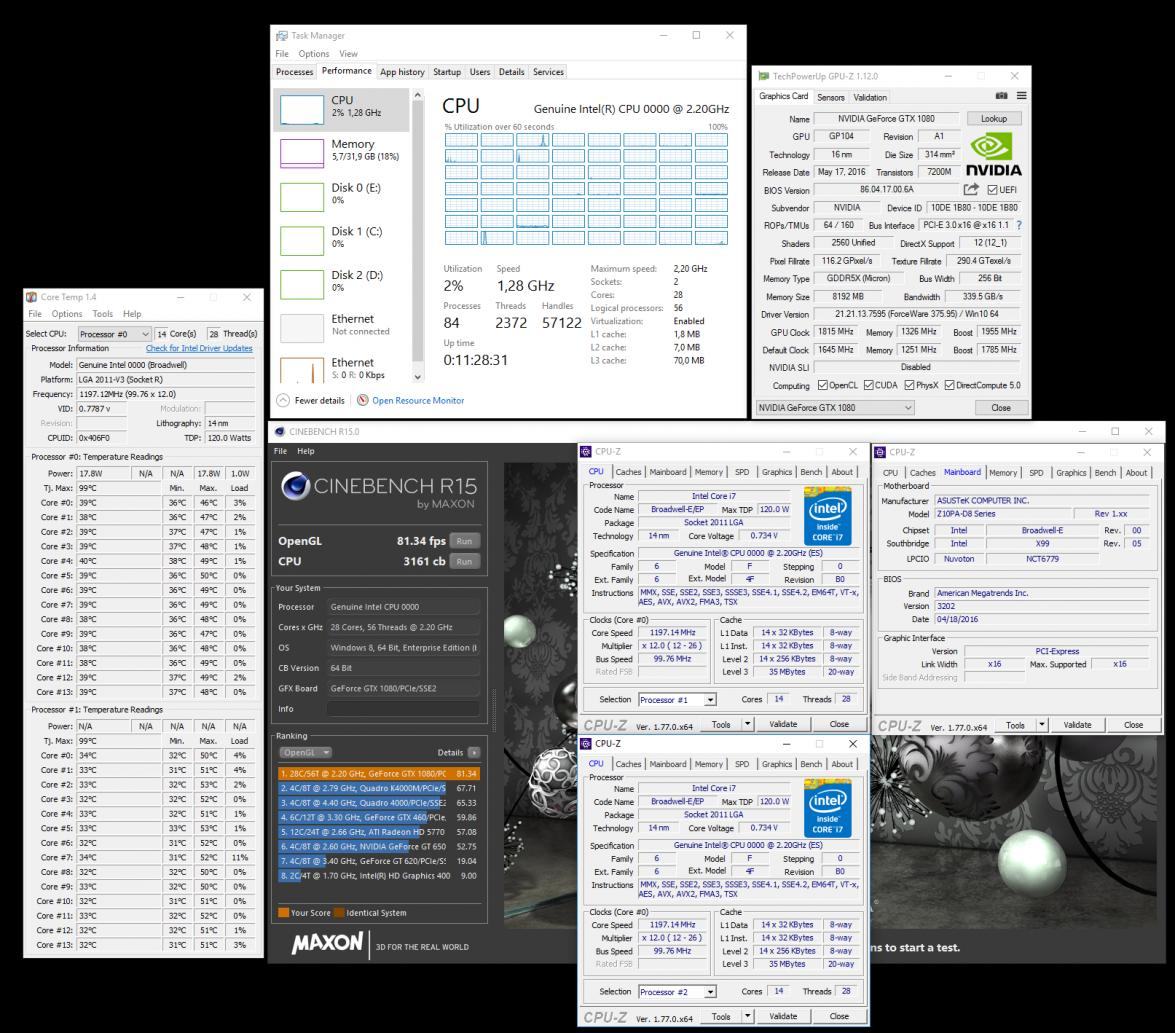
Task: Click the Bus Interface question mark icon
Action: [x=1019, y=225]
